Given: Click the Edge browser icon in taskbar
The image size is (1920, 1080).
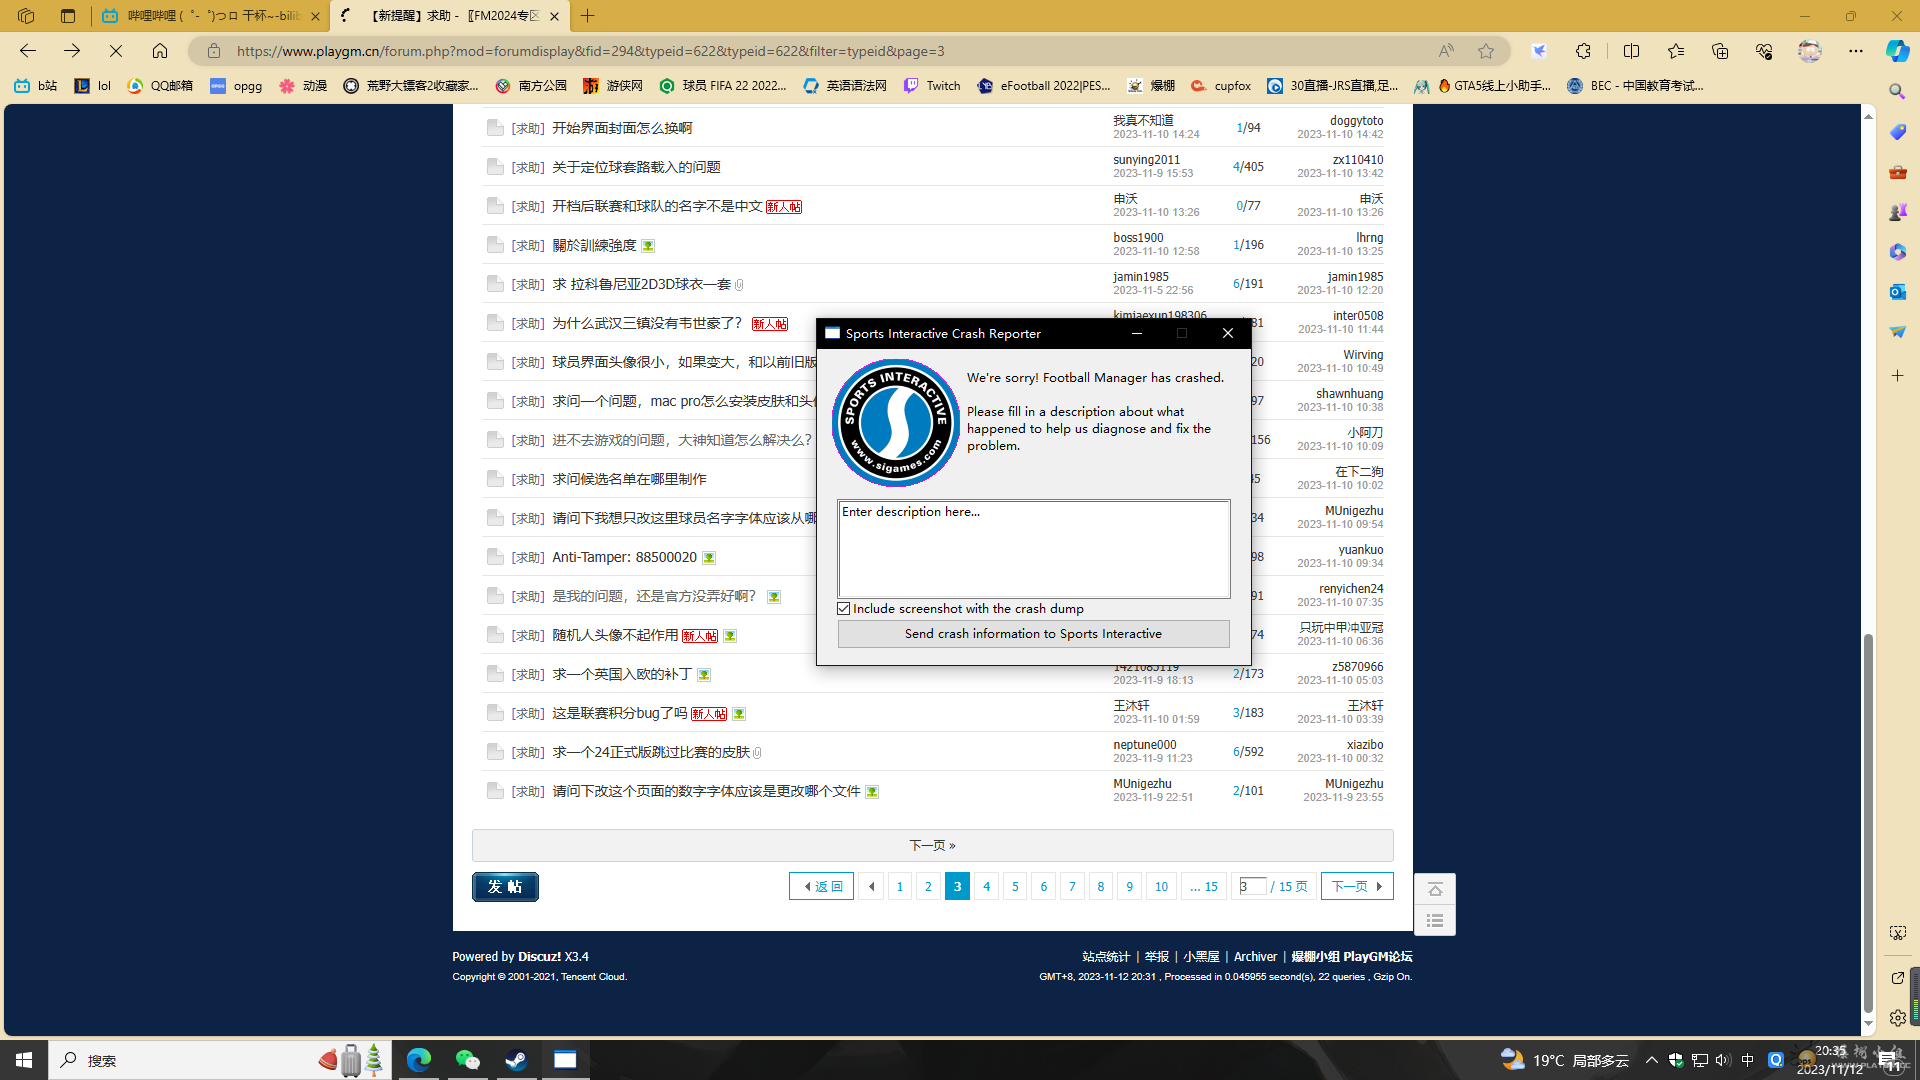Looking at the screenshot, I should (x=421, y=1060).
